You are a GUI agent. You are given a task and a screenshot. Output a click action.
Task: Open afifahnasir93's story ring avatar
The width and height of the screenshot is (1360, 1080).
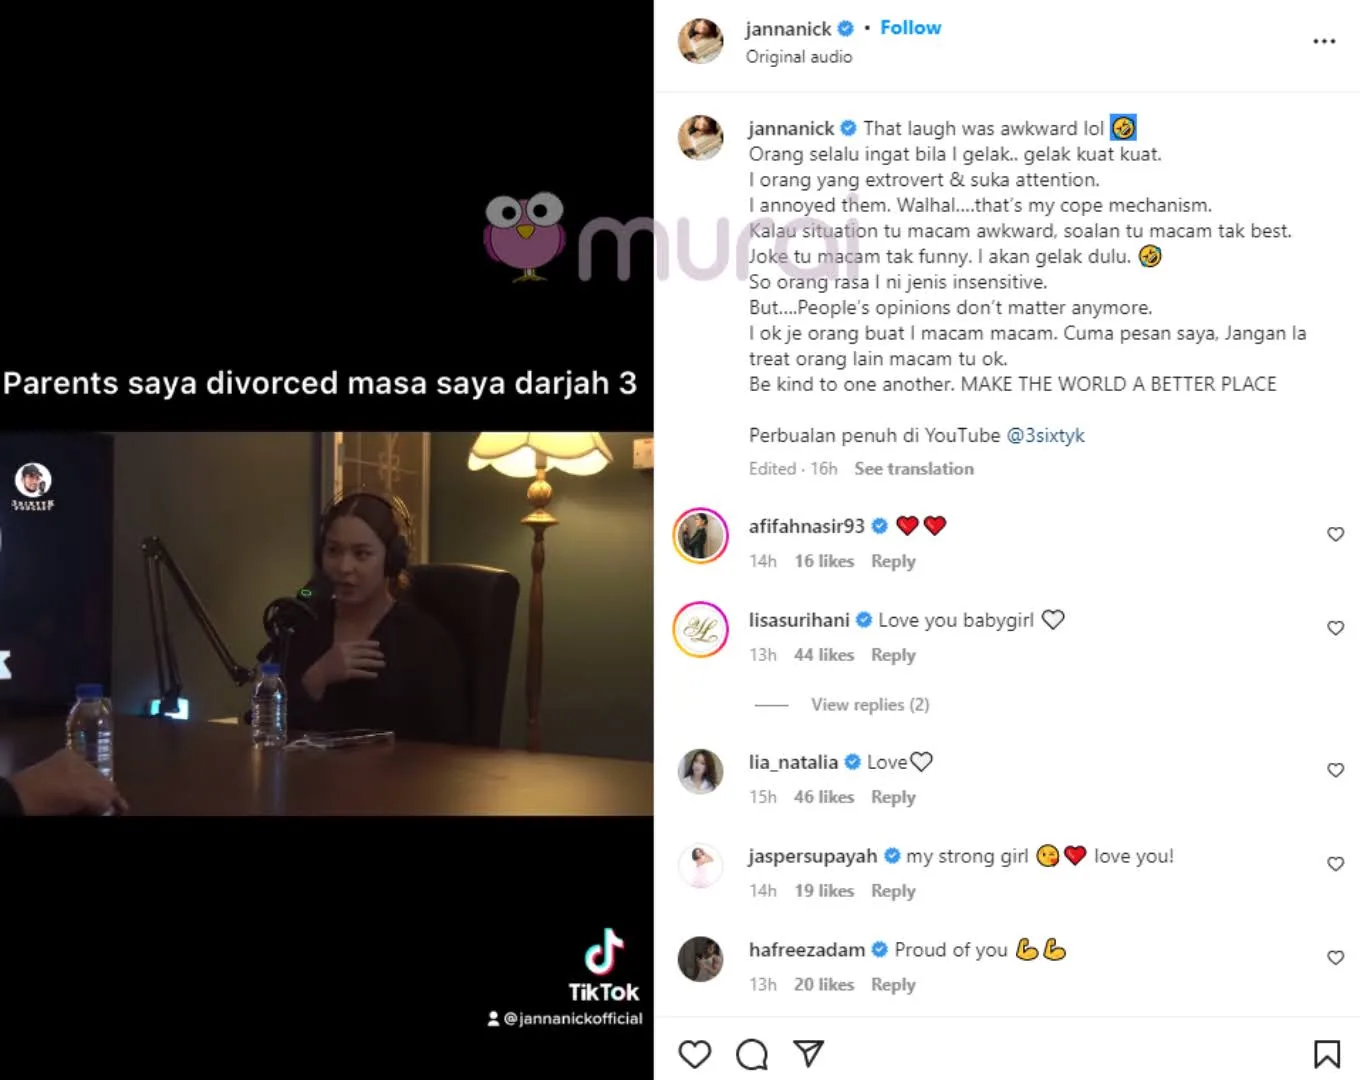click(700, 535)
